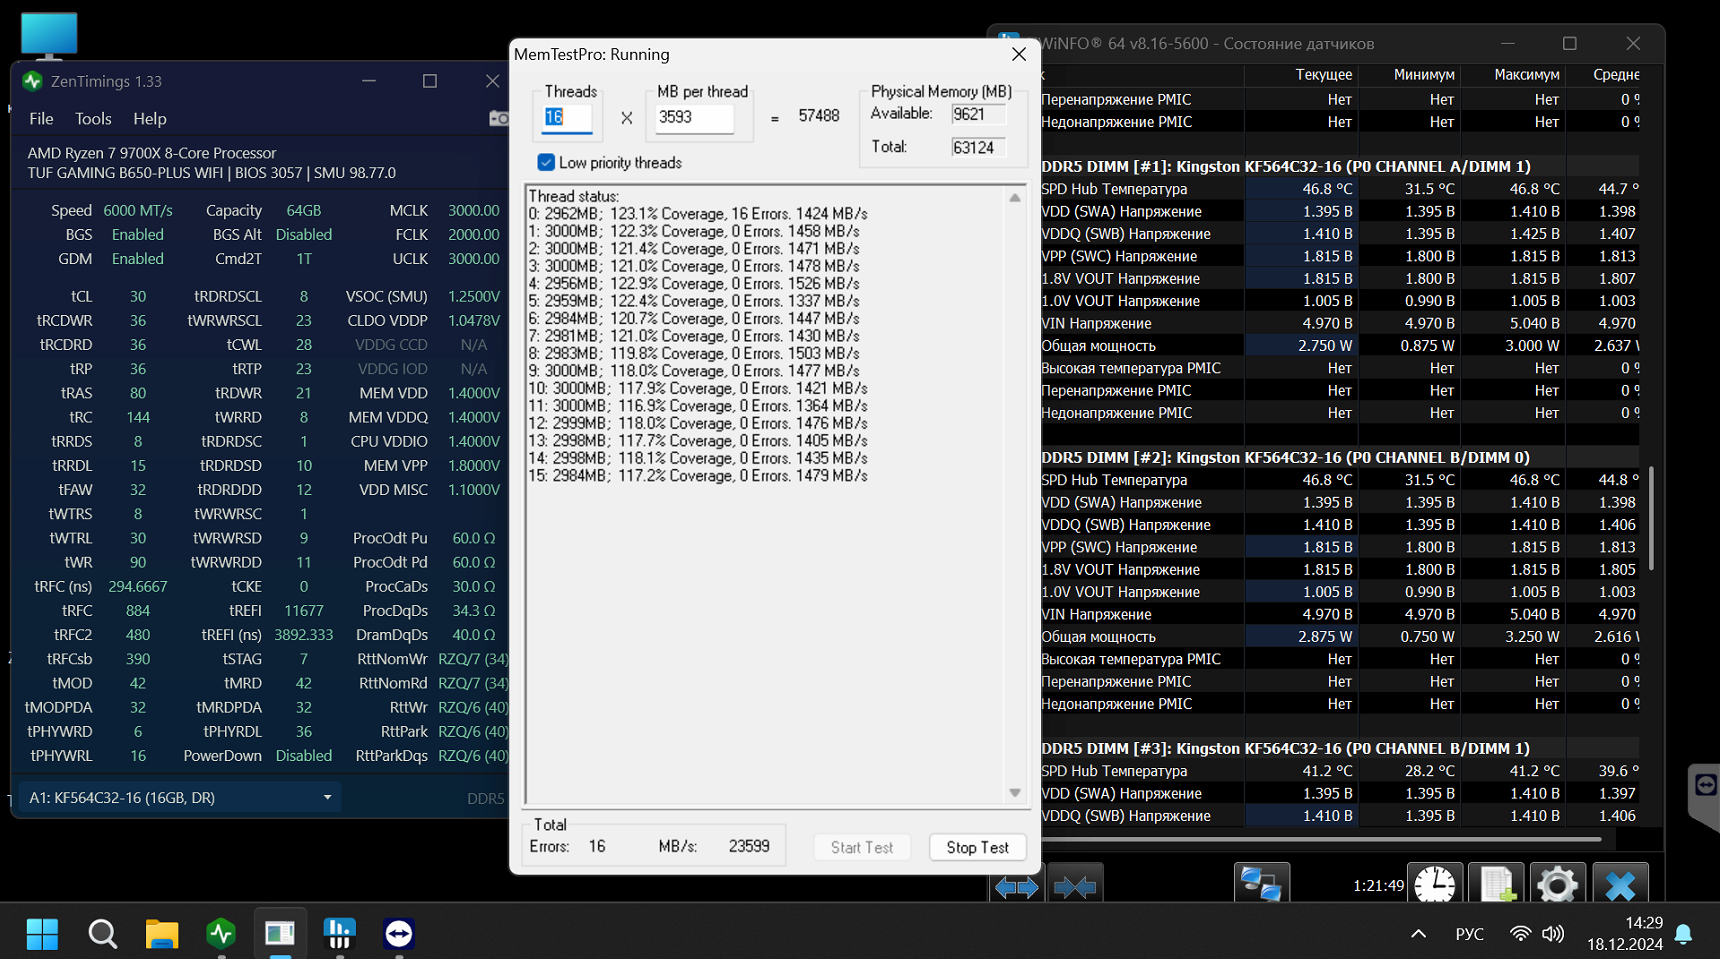Open HWiNFO sensor settings gear
Viewport: 1720px width, 959px height.
(x=1558, y=885)
